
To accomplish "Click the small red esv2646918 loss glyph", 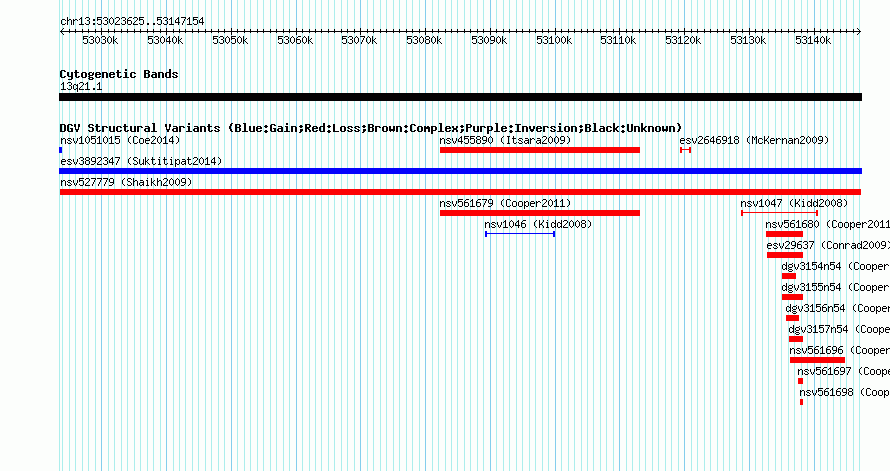I will [x=685, y=150].
